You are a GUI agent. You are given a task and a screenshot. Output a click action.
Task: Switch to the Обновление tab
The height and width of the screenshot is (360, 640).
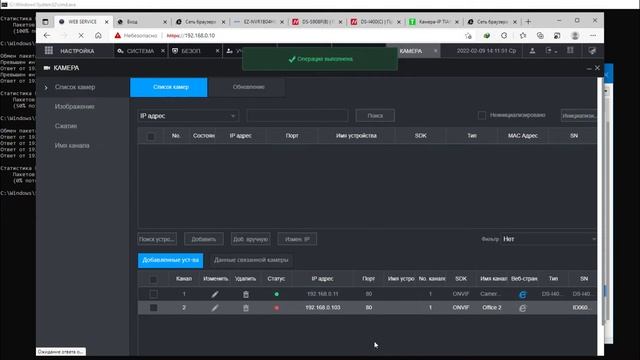click(x=248, y=87)
